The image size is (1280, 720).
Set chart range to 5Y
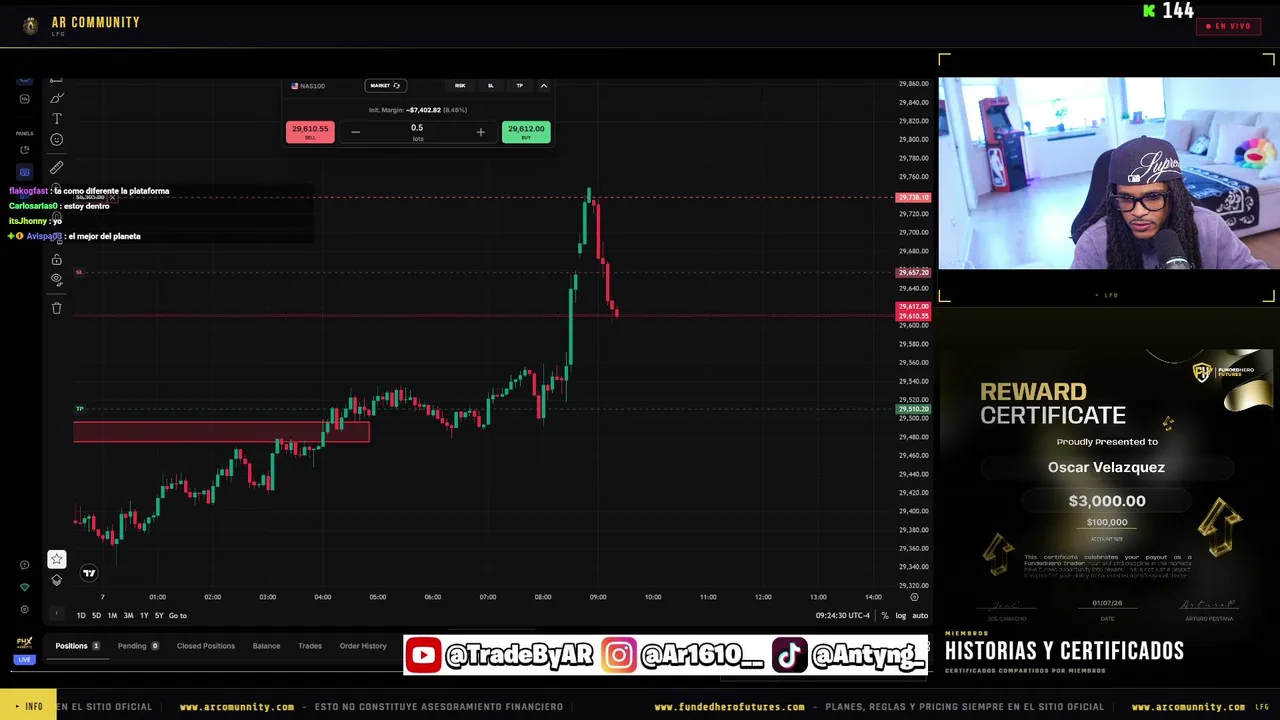point(159,616)
